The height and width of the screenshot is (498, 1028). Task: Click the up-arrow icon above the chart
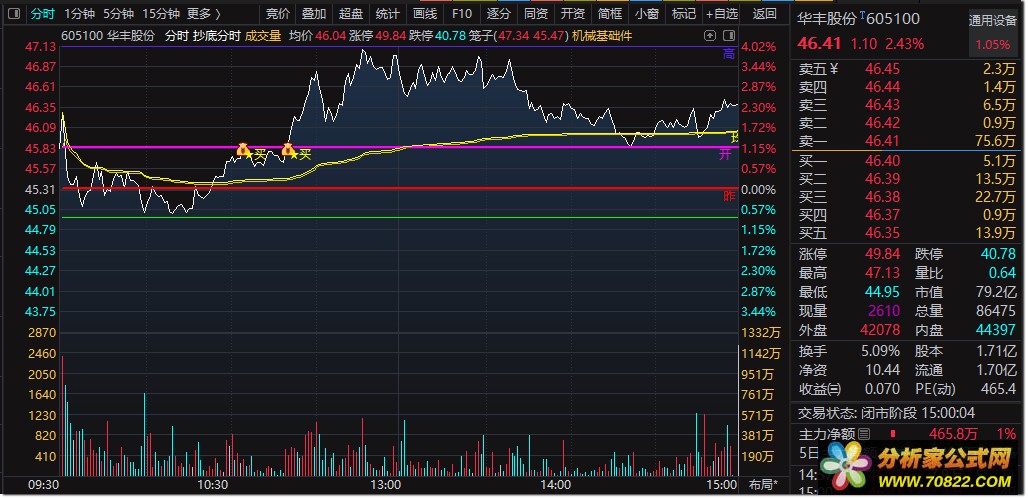(x=710, y=36)
